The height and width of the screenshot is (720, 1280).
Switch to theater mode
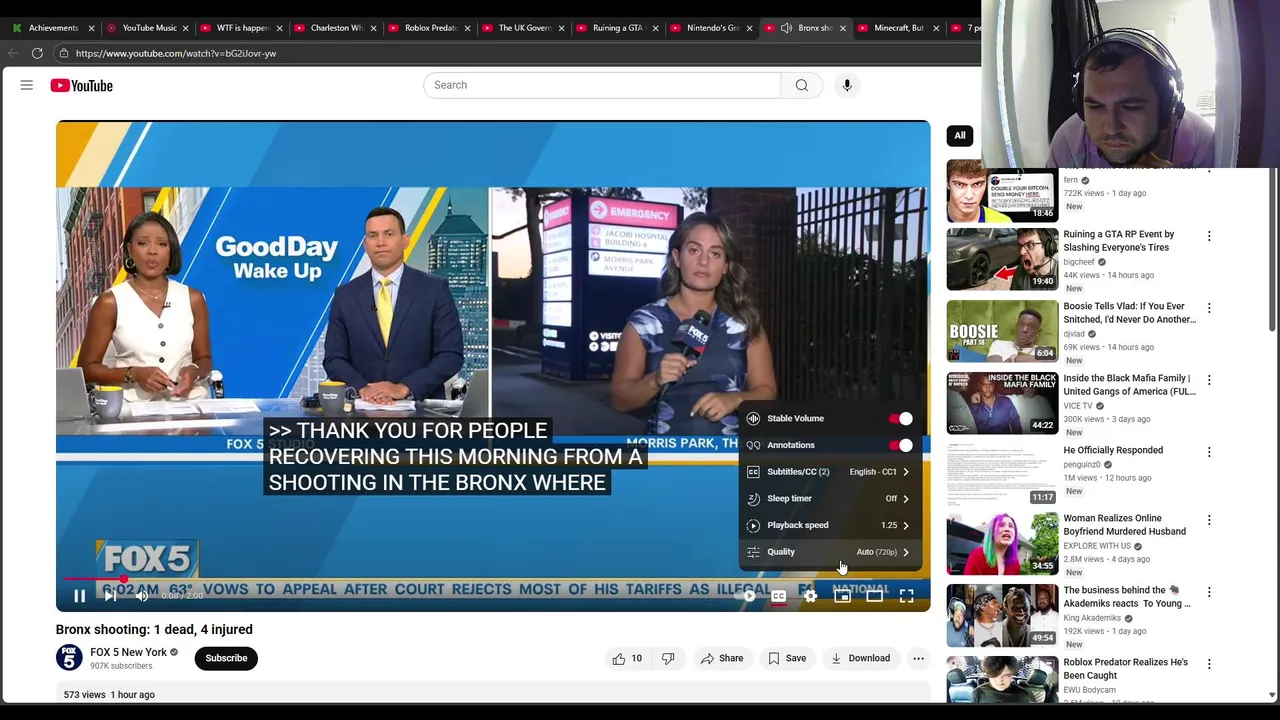[x=874, y=596]
